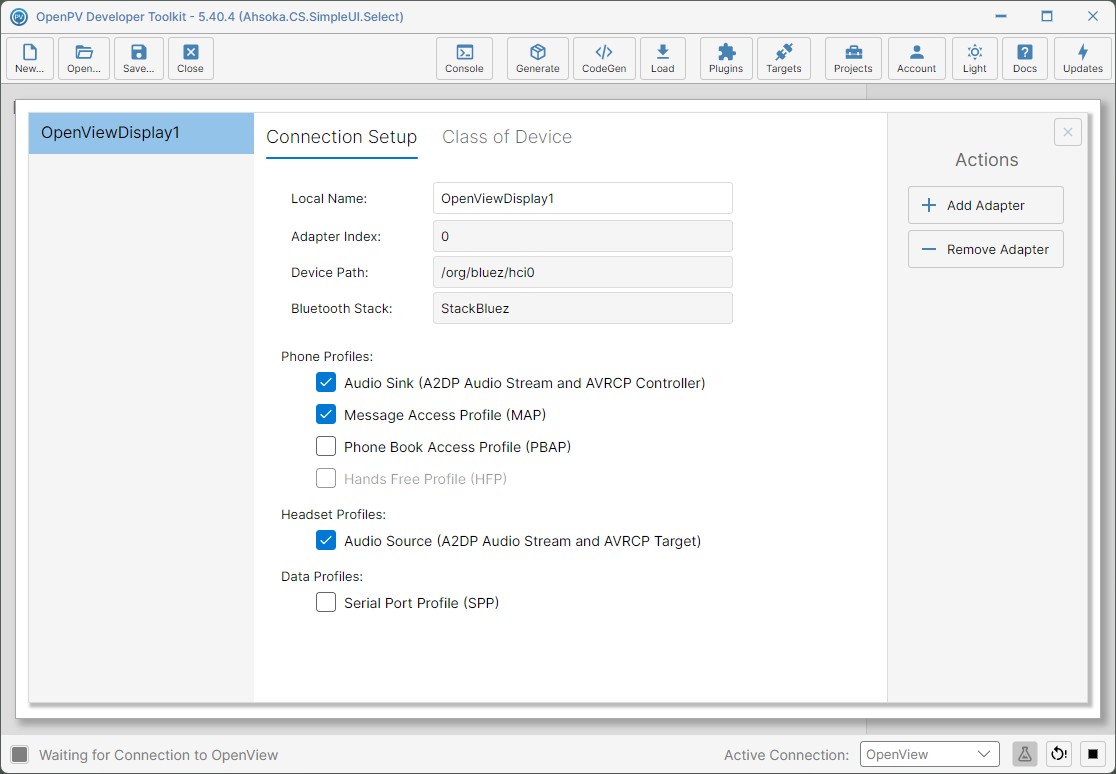Switch to Connection Setup tab
Screen dimensions: 1116x774
pos(342,137)
